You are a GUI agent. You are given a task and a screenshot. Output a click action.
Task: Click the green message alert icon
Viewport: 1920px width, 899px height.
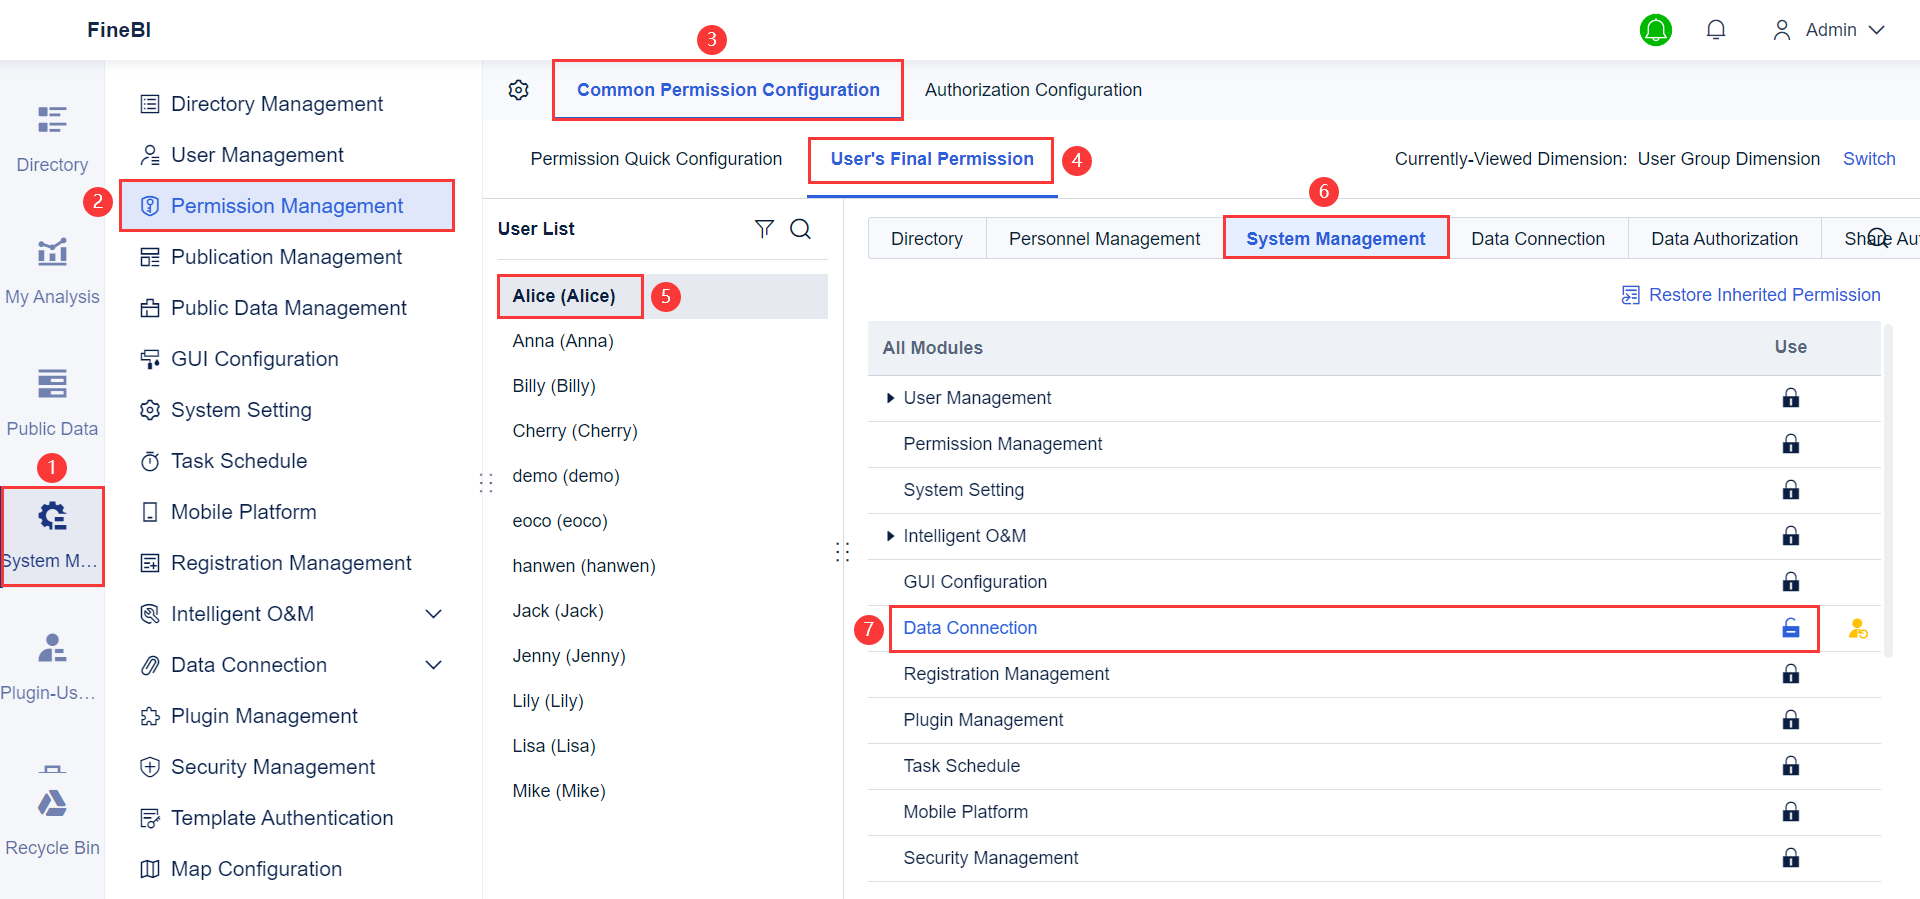(x=1656, y=30)
